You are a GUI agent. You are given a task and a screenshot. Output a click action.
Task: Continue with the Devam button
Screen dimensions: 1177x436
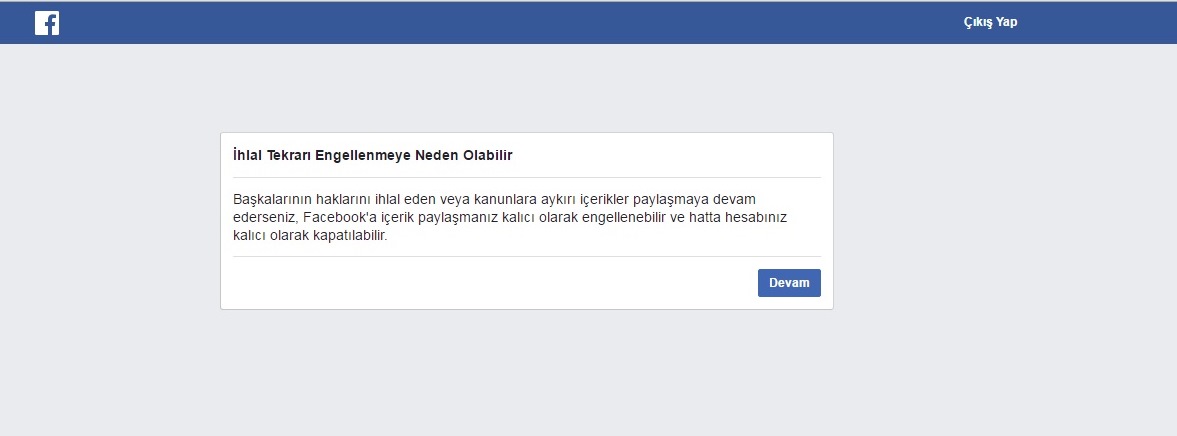[x=789, y=283]
